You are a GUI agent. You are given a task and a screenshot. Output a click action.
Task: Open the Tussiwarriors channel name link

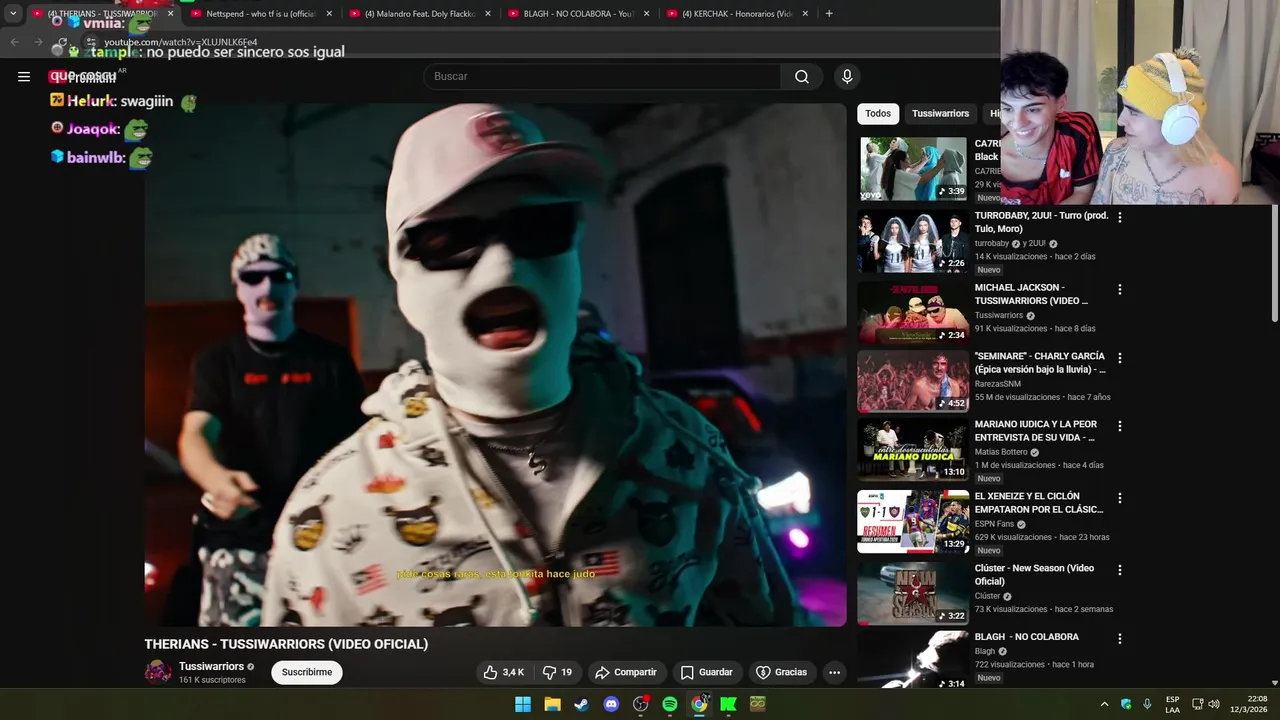click(211, 666)
